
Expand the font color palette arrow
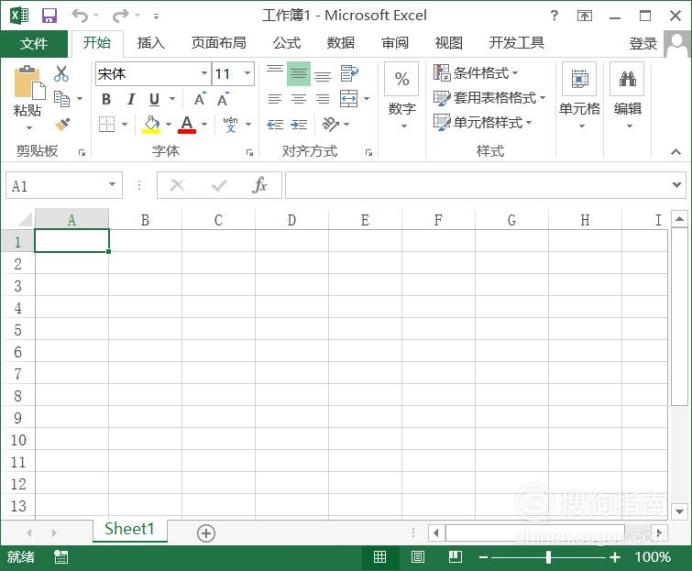pyautogui.click(x=204, y=124)
